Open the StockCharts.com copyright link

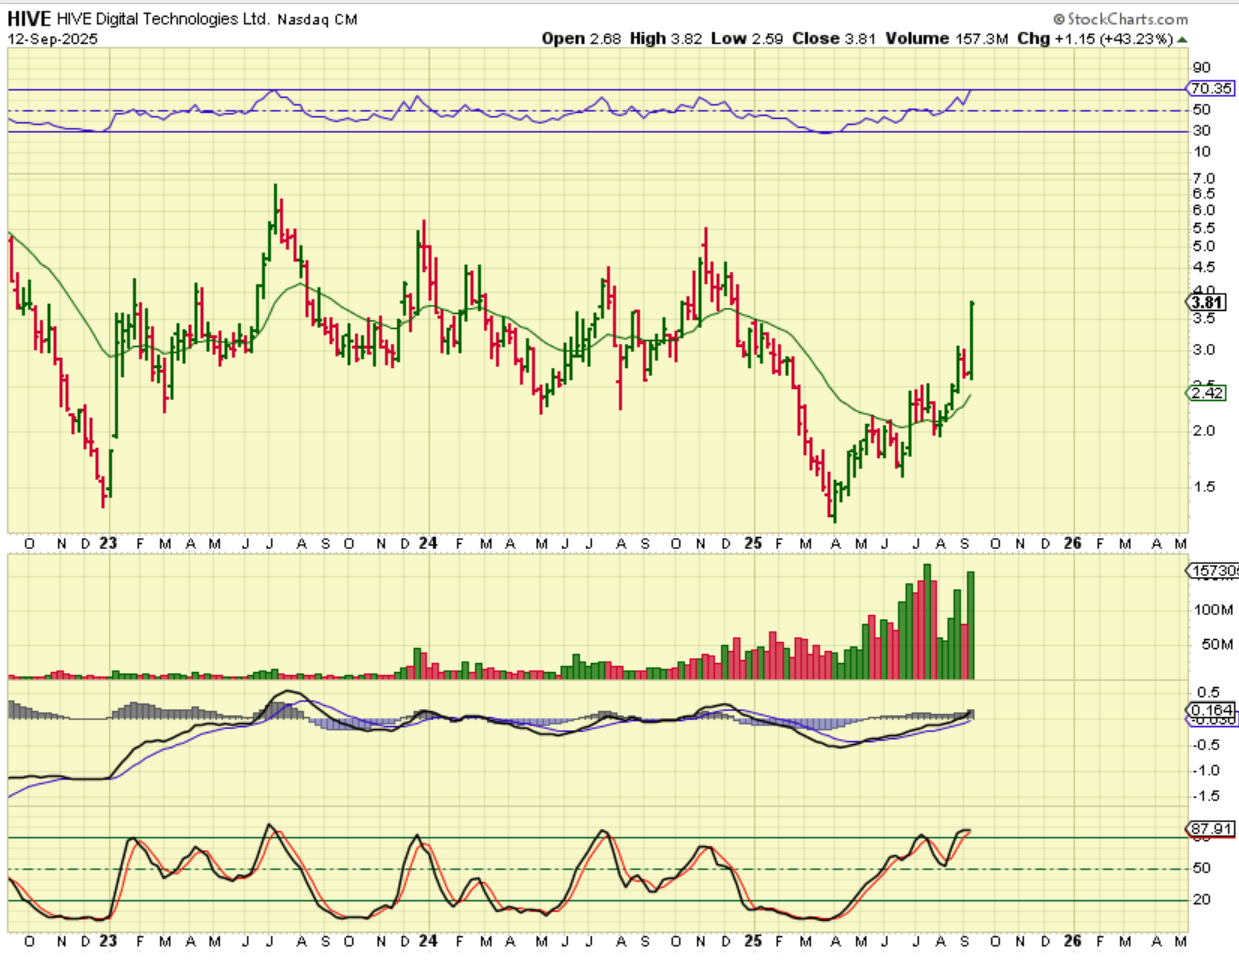pos(1121,18)
